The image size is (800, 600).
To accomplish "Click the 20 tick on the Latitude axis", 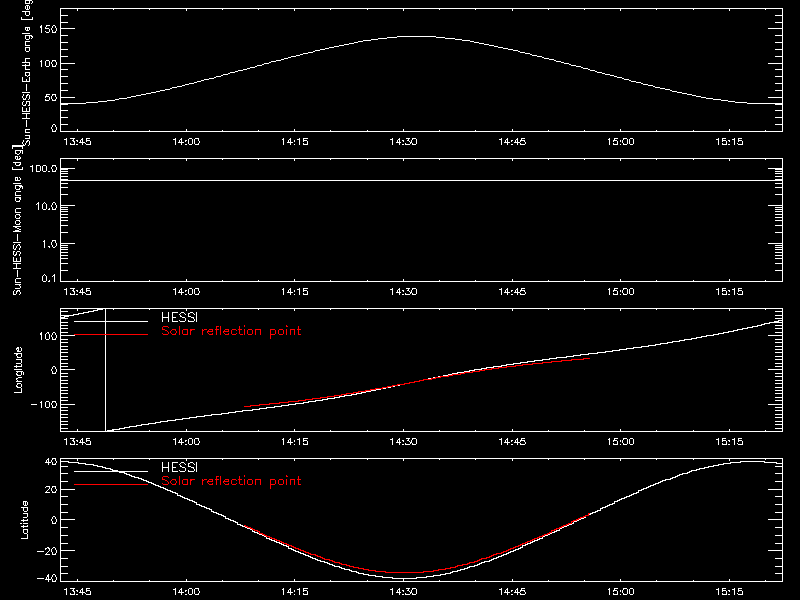I will pyautogui.click(x=51, y=490).
